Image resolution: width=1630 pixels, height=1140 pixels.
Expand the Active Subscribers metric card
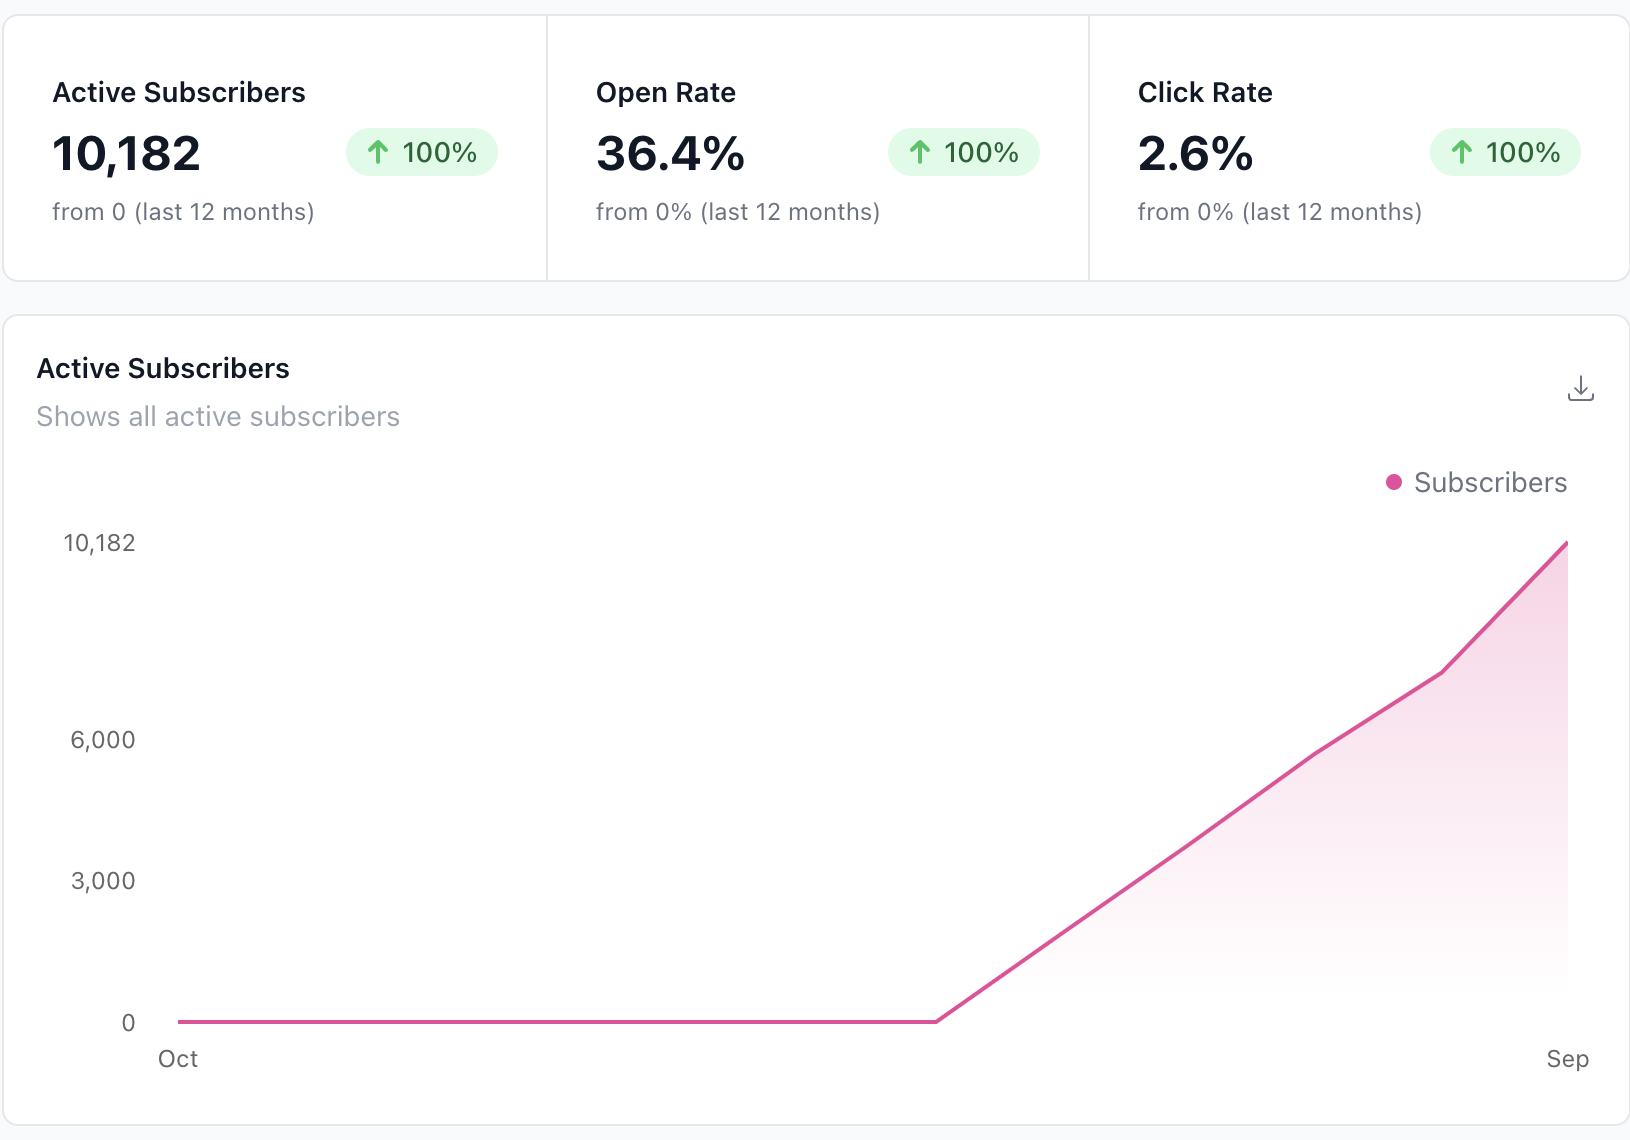(x=274, y=147)
